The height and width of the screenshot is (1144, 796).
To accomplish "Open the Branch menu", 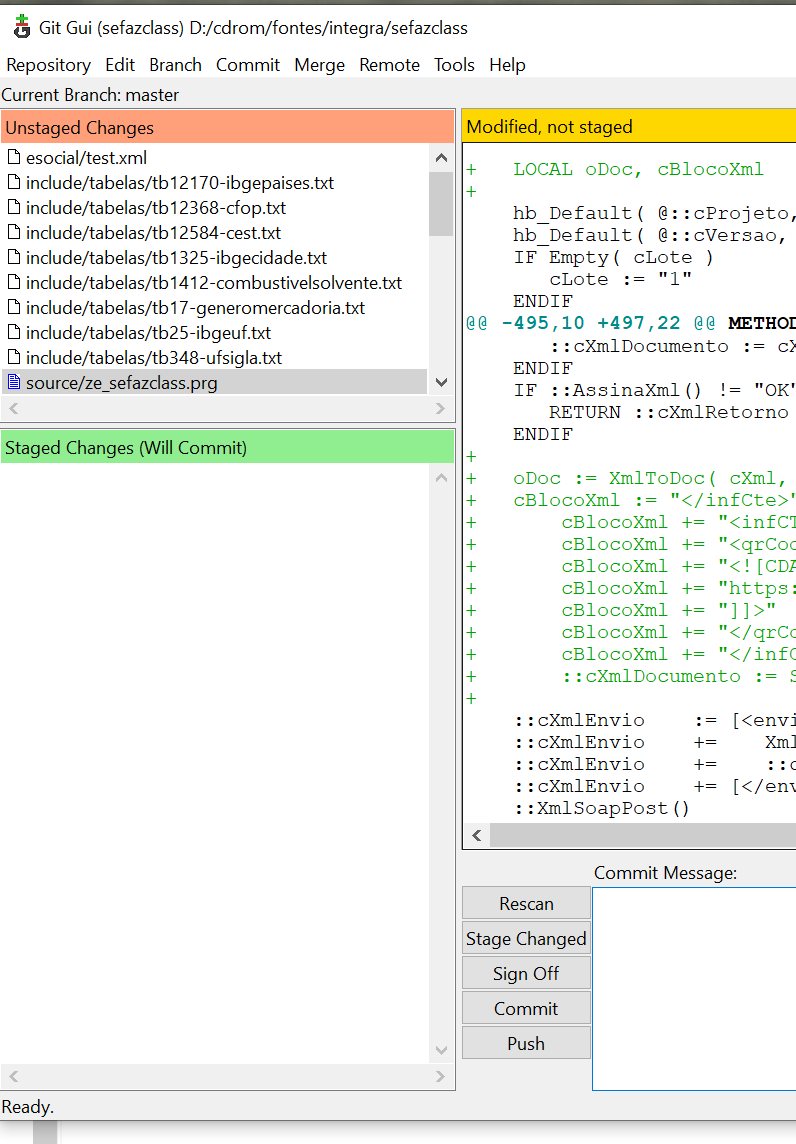I will coord(175,65).
